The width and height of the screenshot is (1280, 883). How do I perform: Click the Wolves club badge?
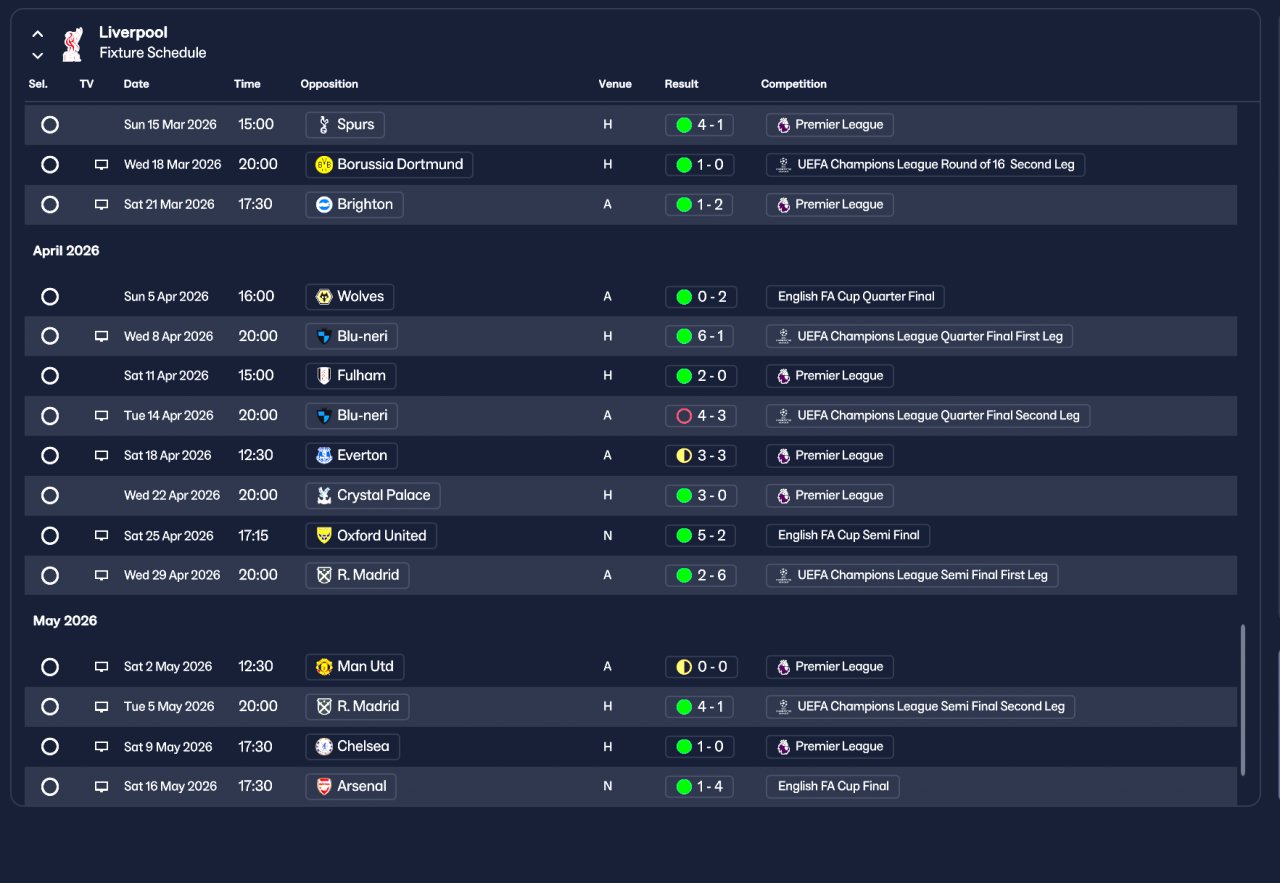click(x=323, y=297)
